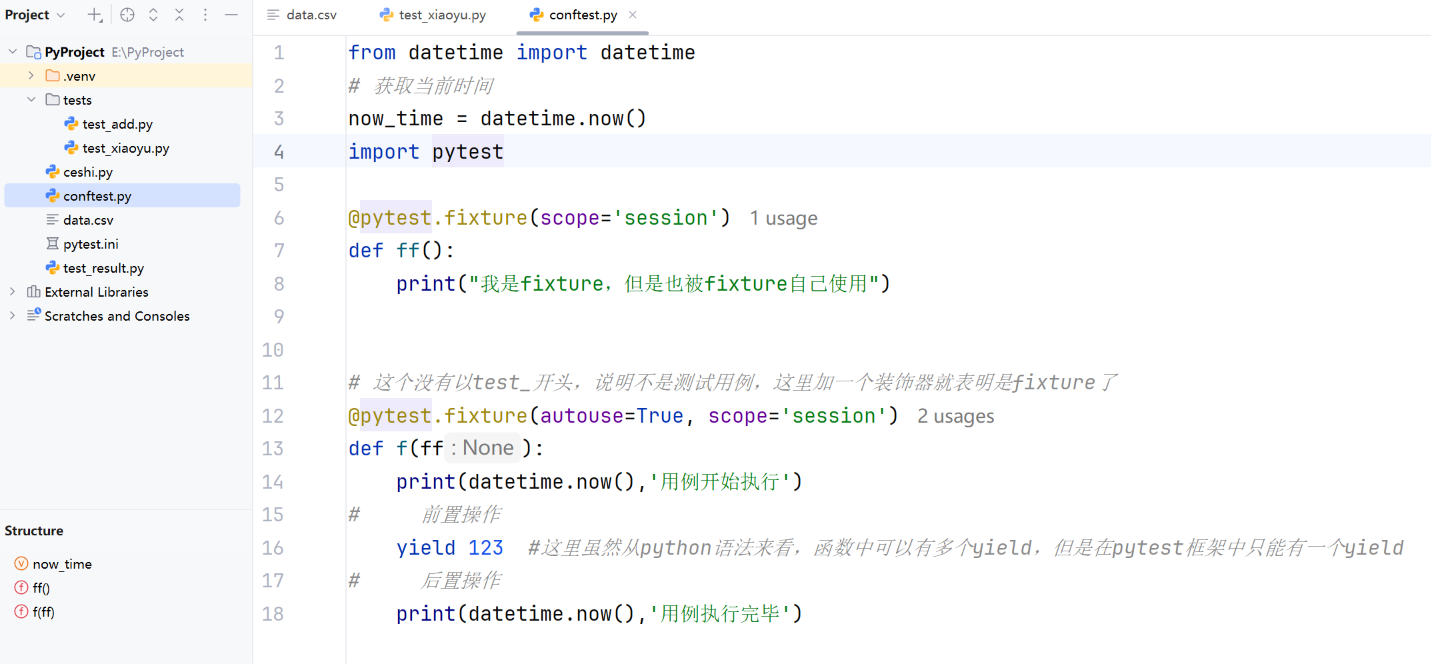Click the tests folder icon

pos(53,100)
